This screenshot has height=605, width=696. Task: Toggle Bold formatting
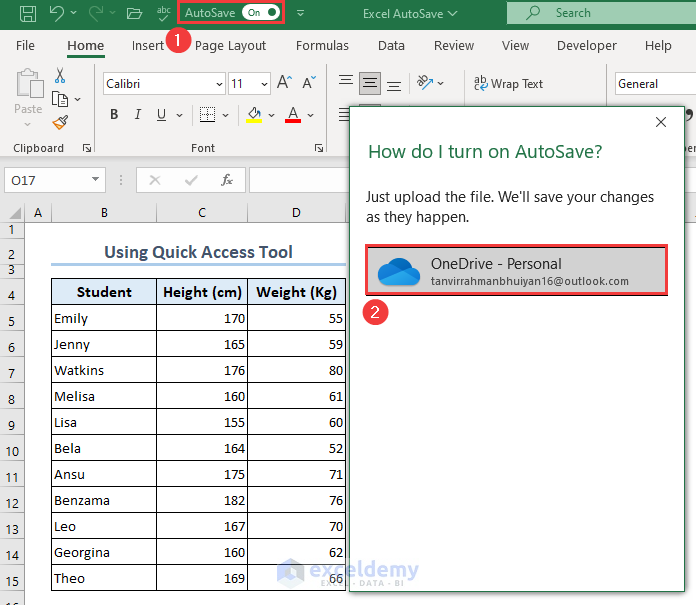114,115
